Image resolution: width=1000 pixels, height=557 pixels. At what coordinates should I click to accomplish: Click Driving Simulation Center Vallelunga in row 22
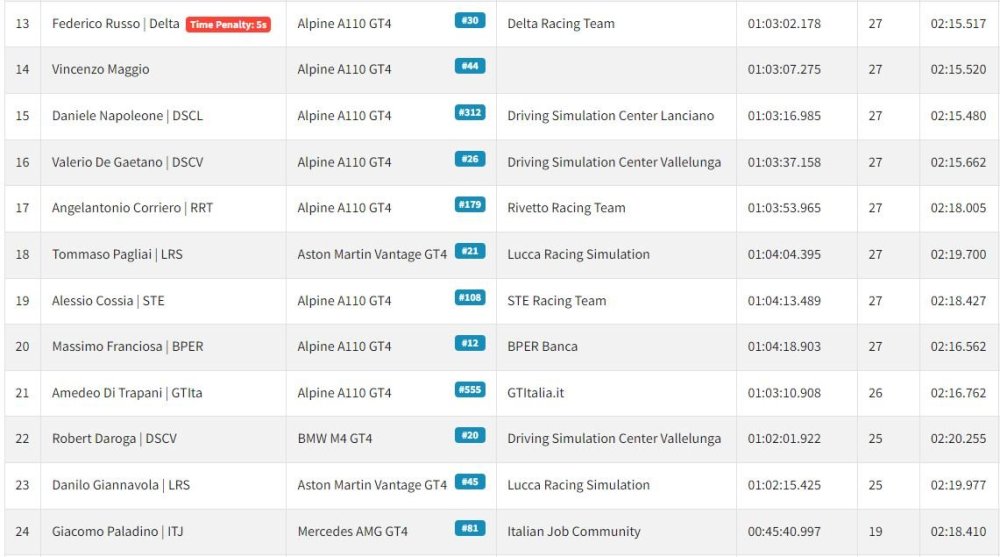614,439
